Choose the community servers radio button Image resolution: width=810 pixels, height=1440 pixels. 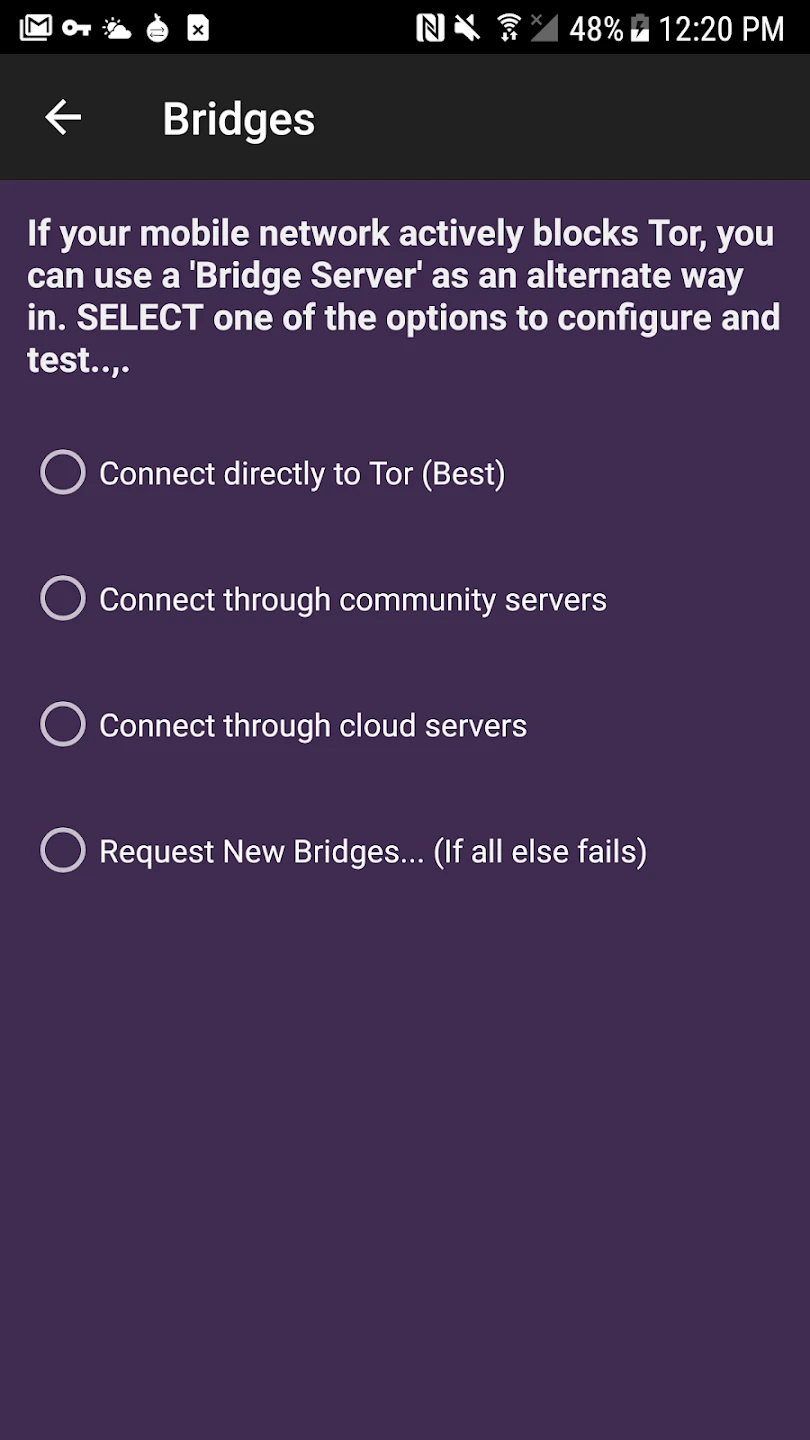click(x=63, y=599)
